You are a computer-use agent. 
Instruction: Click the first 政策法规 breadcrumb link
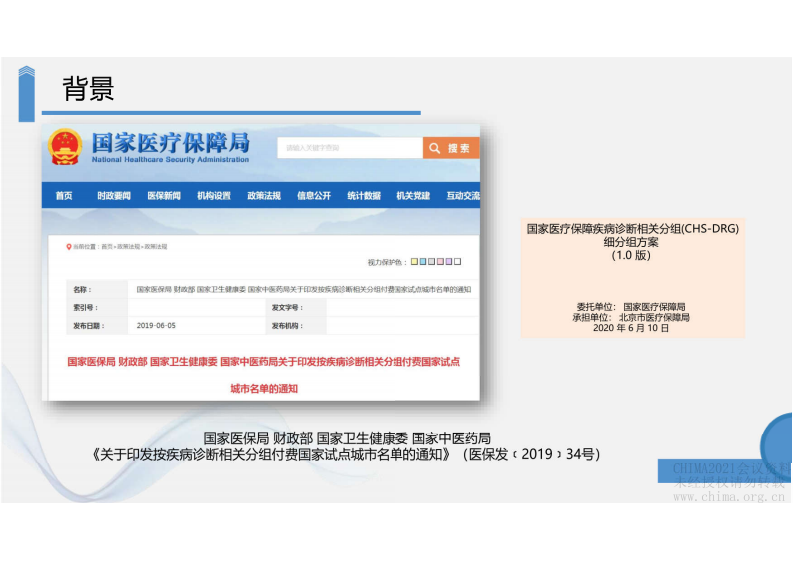pos(128,247)
